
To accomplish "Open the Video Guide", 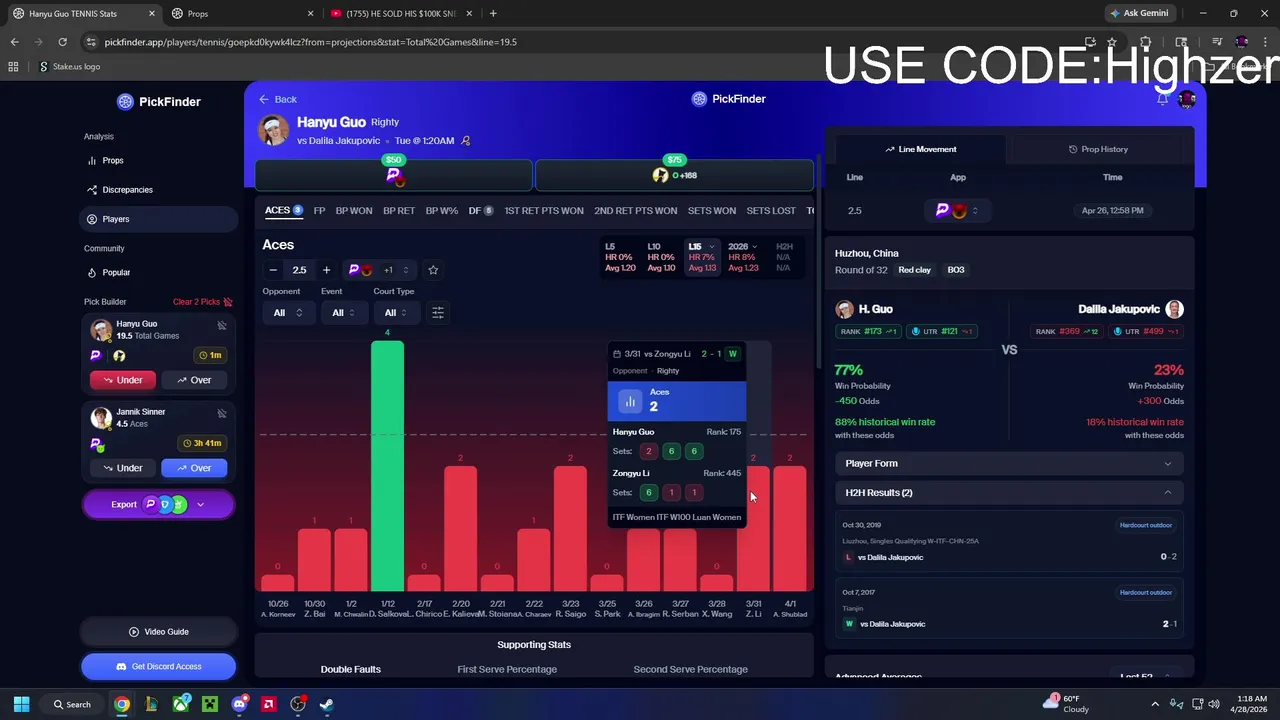I will click(158, 632).
